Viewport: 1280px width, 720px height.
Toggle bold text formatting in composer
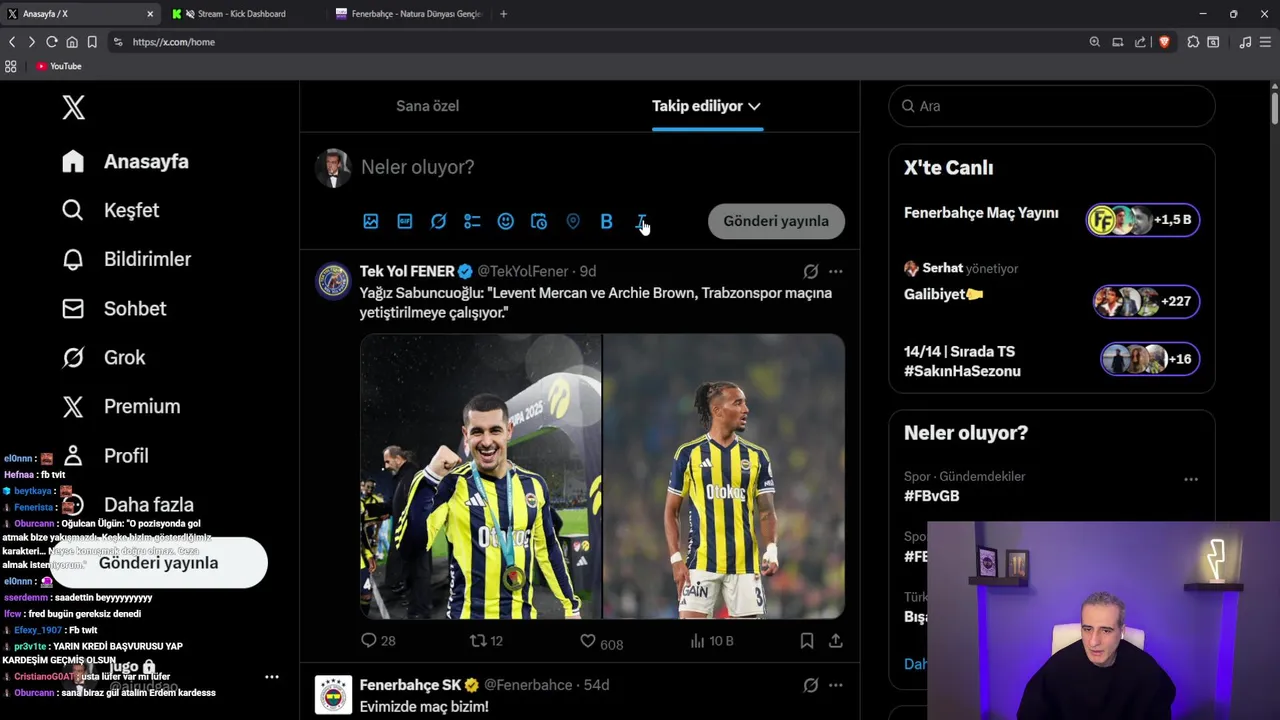(606, 222)
